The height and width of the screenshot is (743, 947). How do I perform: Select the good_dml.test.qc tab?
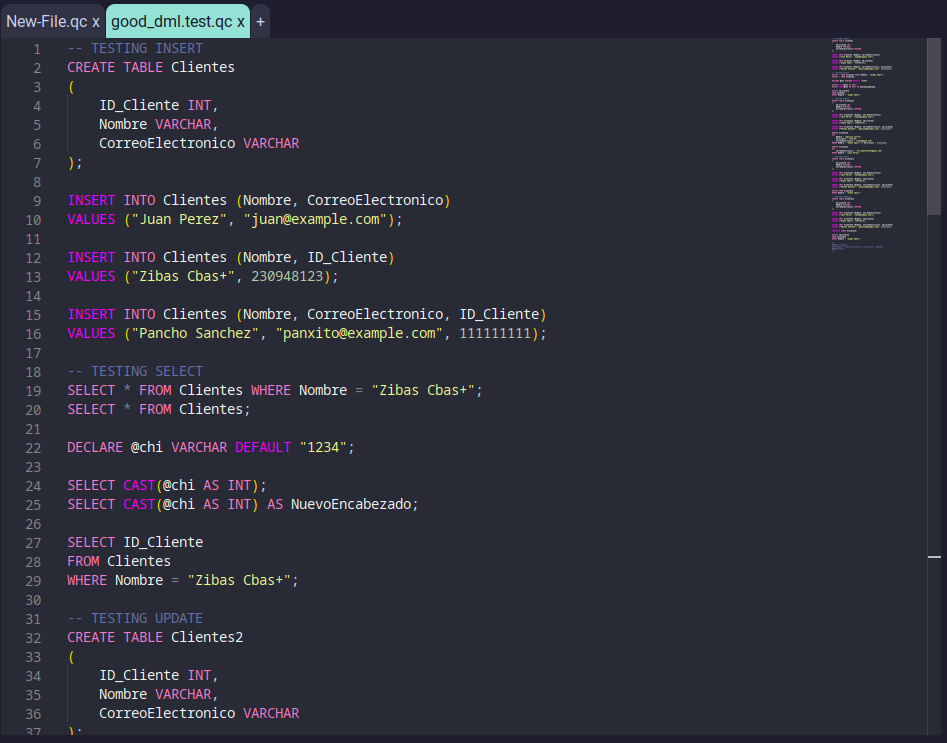(172, 22)
